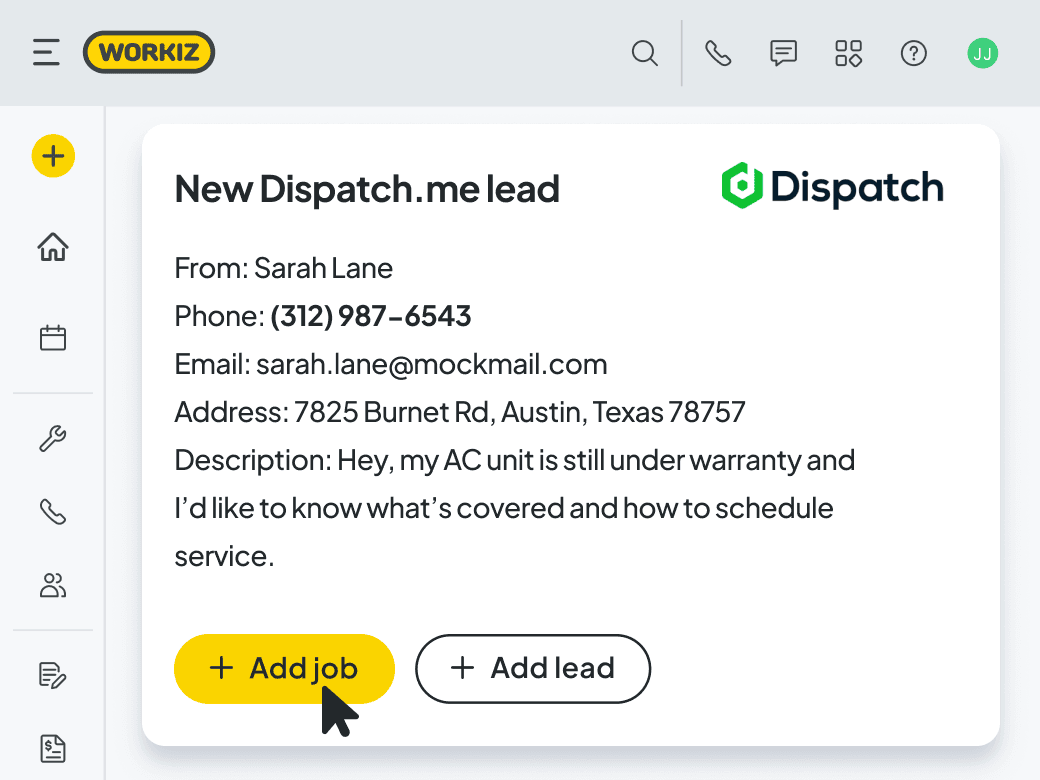This screenshot has width=1040, height=780.
Task: Click the phone number (312) 987-6543
Action: [x=370, y=316]
